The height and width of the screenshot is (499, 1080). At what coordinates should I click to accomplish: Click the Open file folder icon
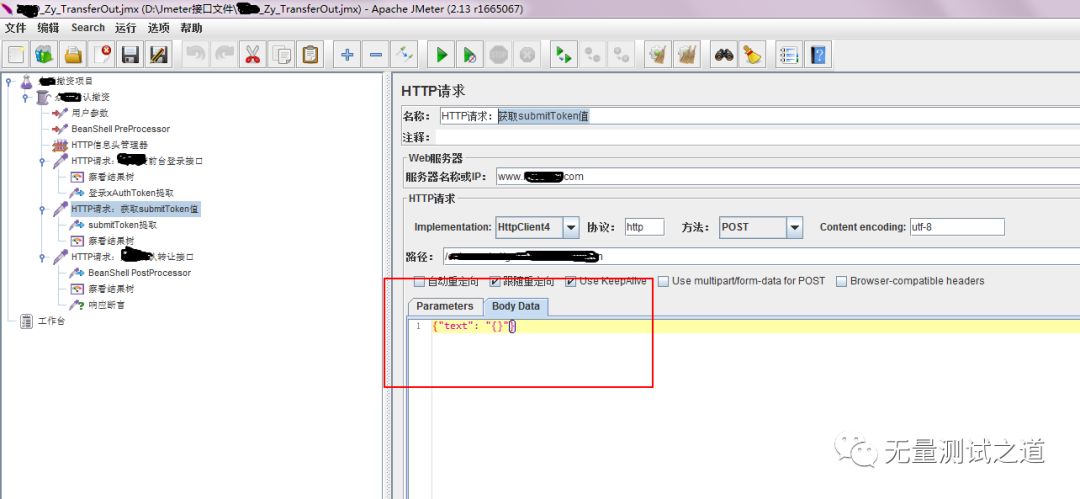[x=74, y=54]
